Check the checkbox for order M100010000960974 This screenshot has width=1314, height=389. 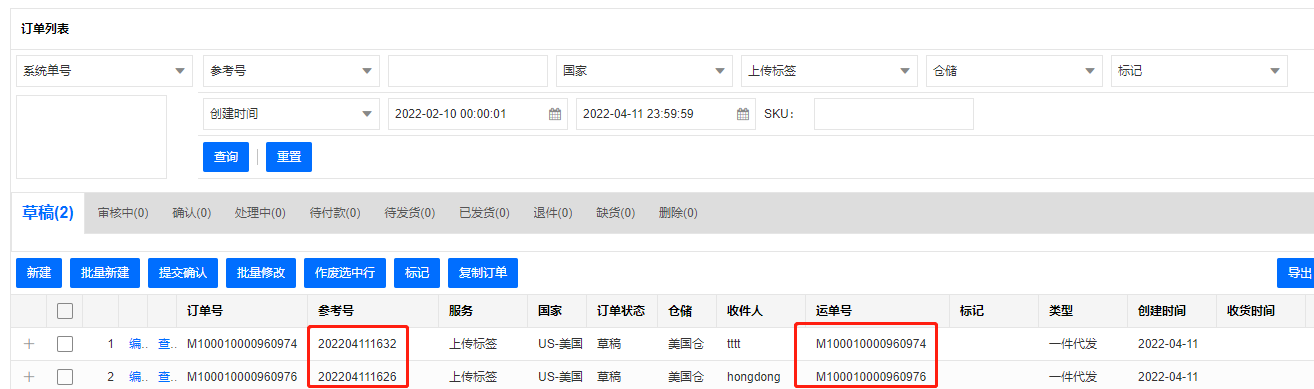(x=65, y=344)
